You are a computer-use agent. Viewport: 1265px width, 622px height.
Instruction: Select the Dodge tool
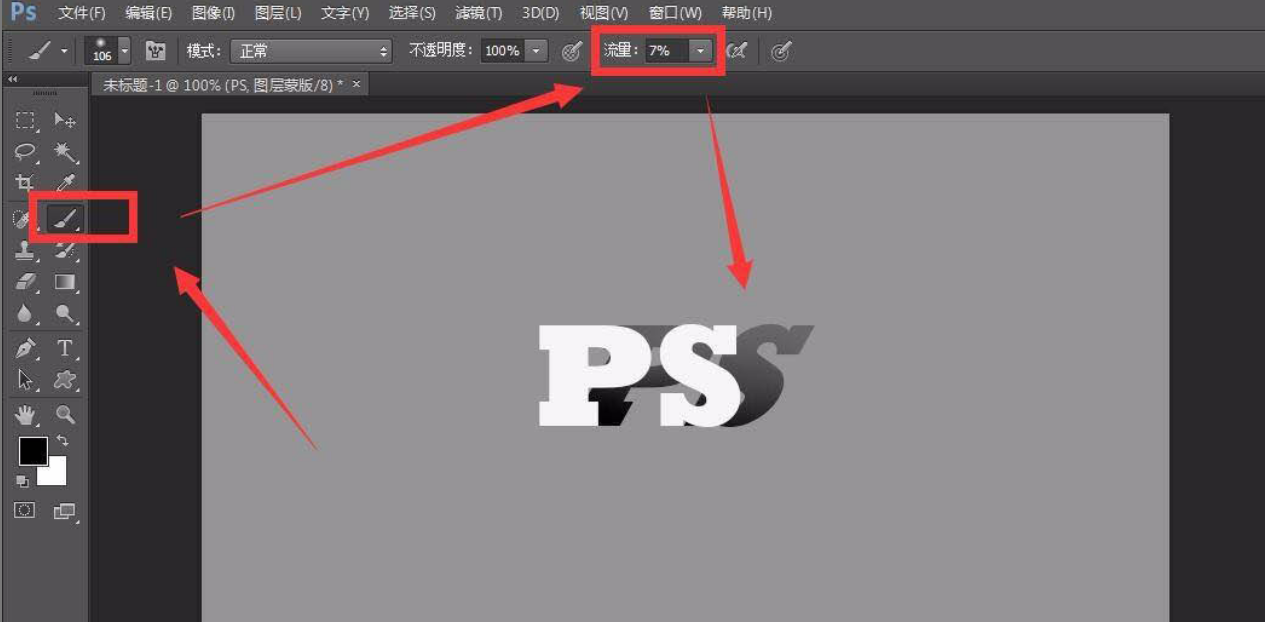pyautogui.click(x=65, y=314)
